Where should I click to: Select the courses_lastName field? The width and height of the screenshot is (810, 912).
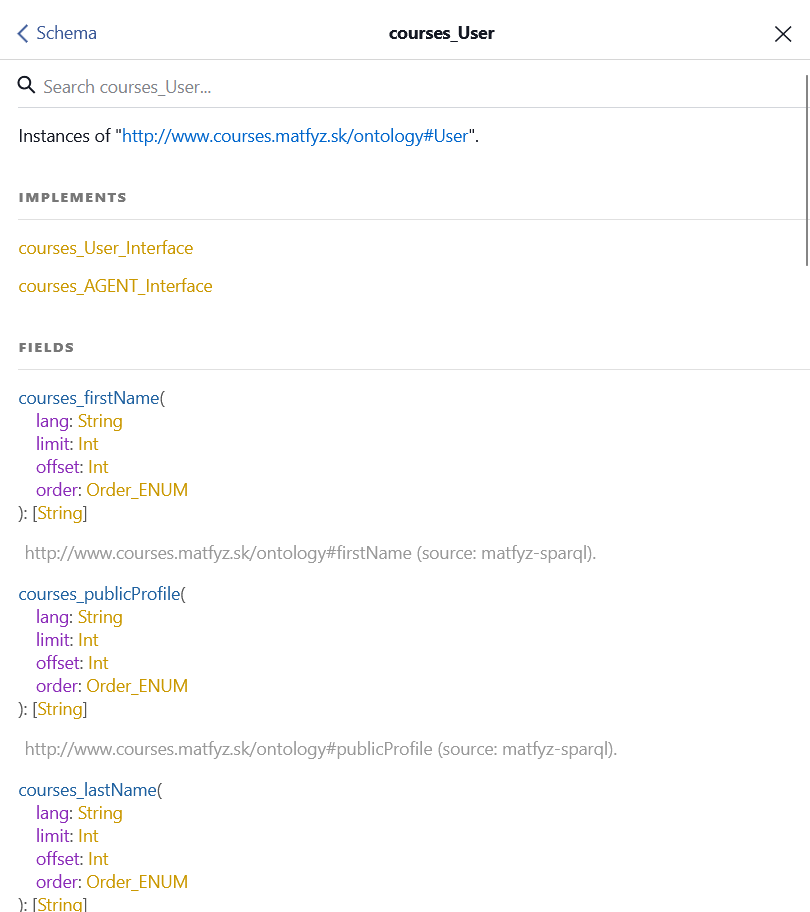(x=87, y=790)
